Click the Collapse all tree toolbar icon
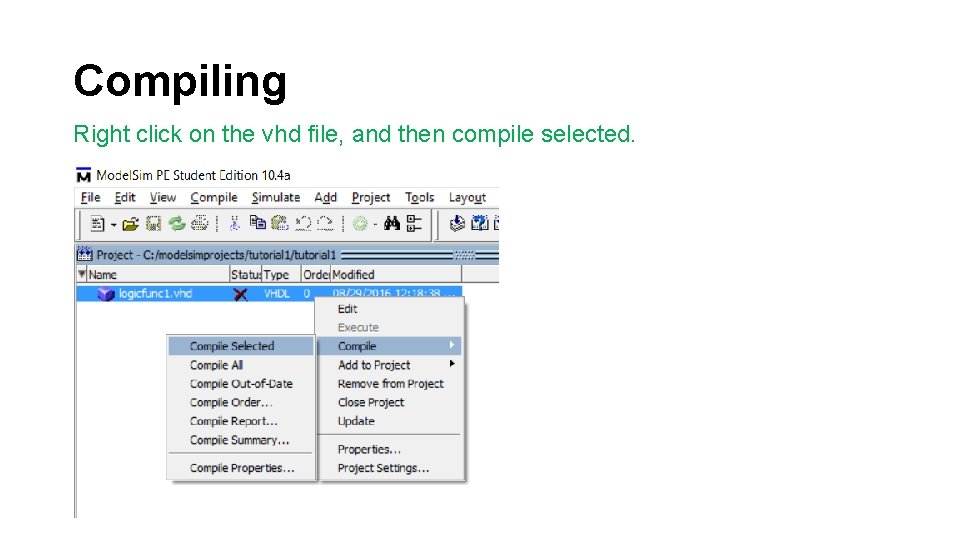The width and height of the screenshot is (960, 540). pos(414,223)
